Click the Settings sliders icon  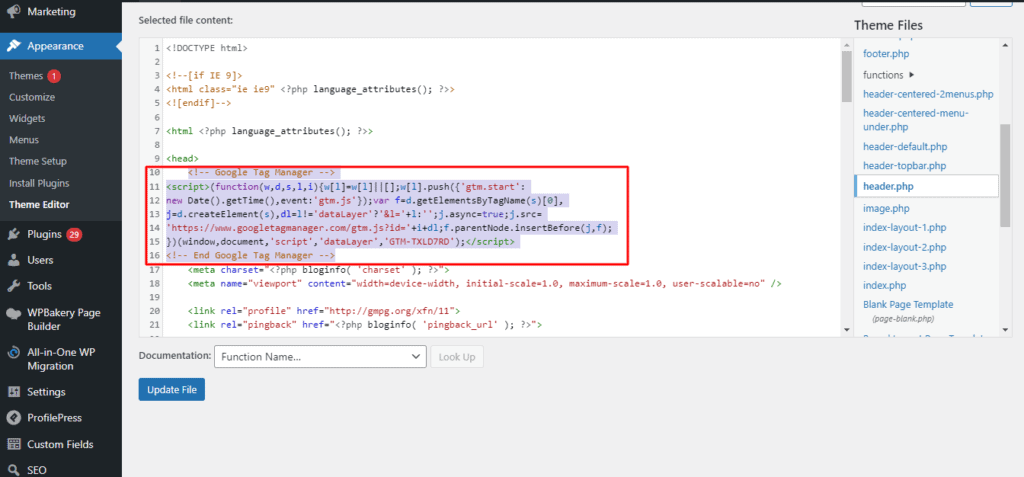click(13, 392)
